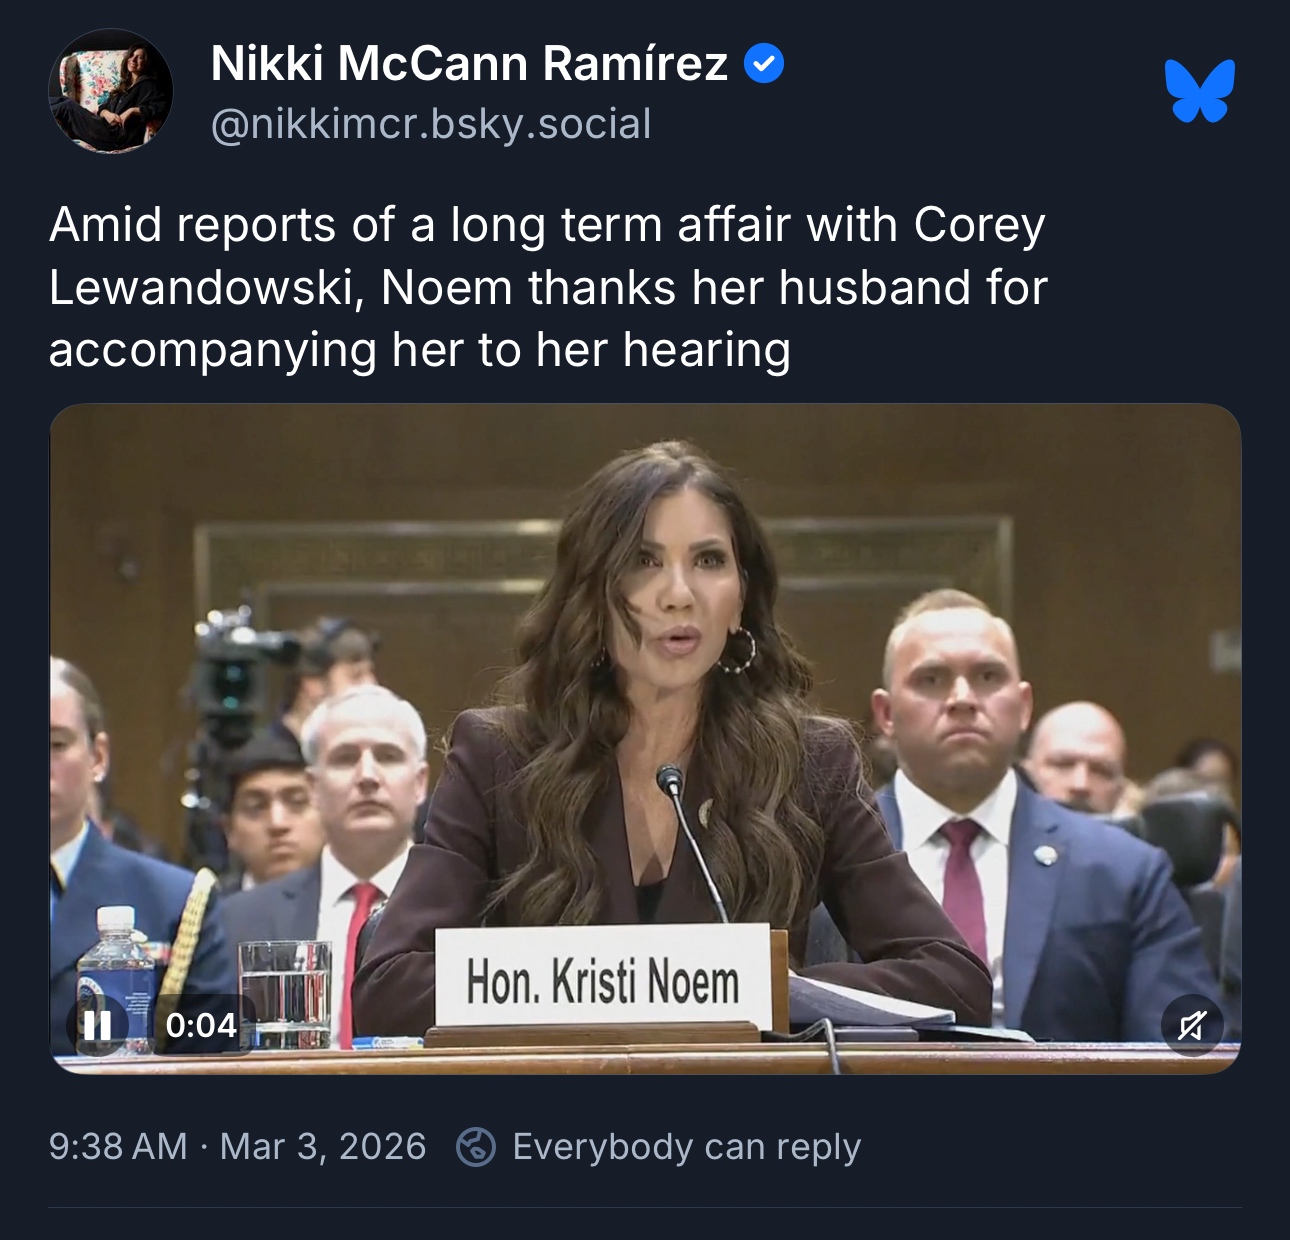1290x1240 pixels.
Task: Click the Bluesky butterfly logo
Action: 1200,91
